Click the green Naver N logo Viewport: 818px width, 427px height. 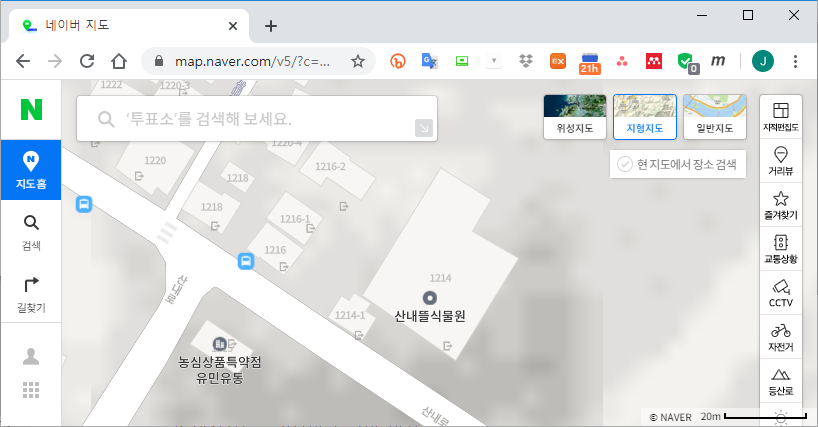coord(31,109)
